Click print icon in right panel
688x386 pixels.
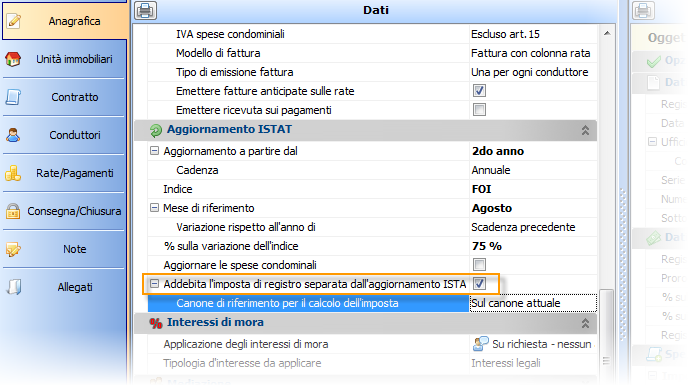pyautogui.click(x=643, y=10)
